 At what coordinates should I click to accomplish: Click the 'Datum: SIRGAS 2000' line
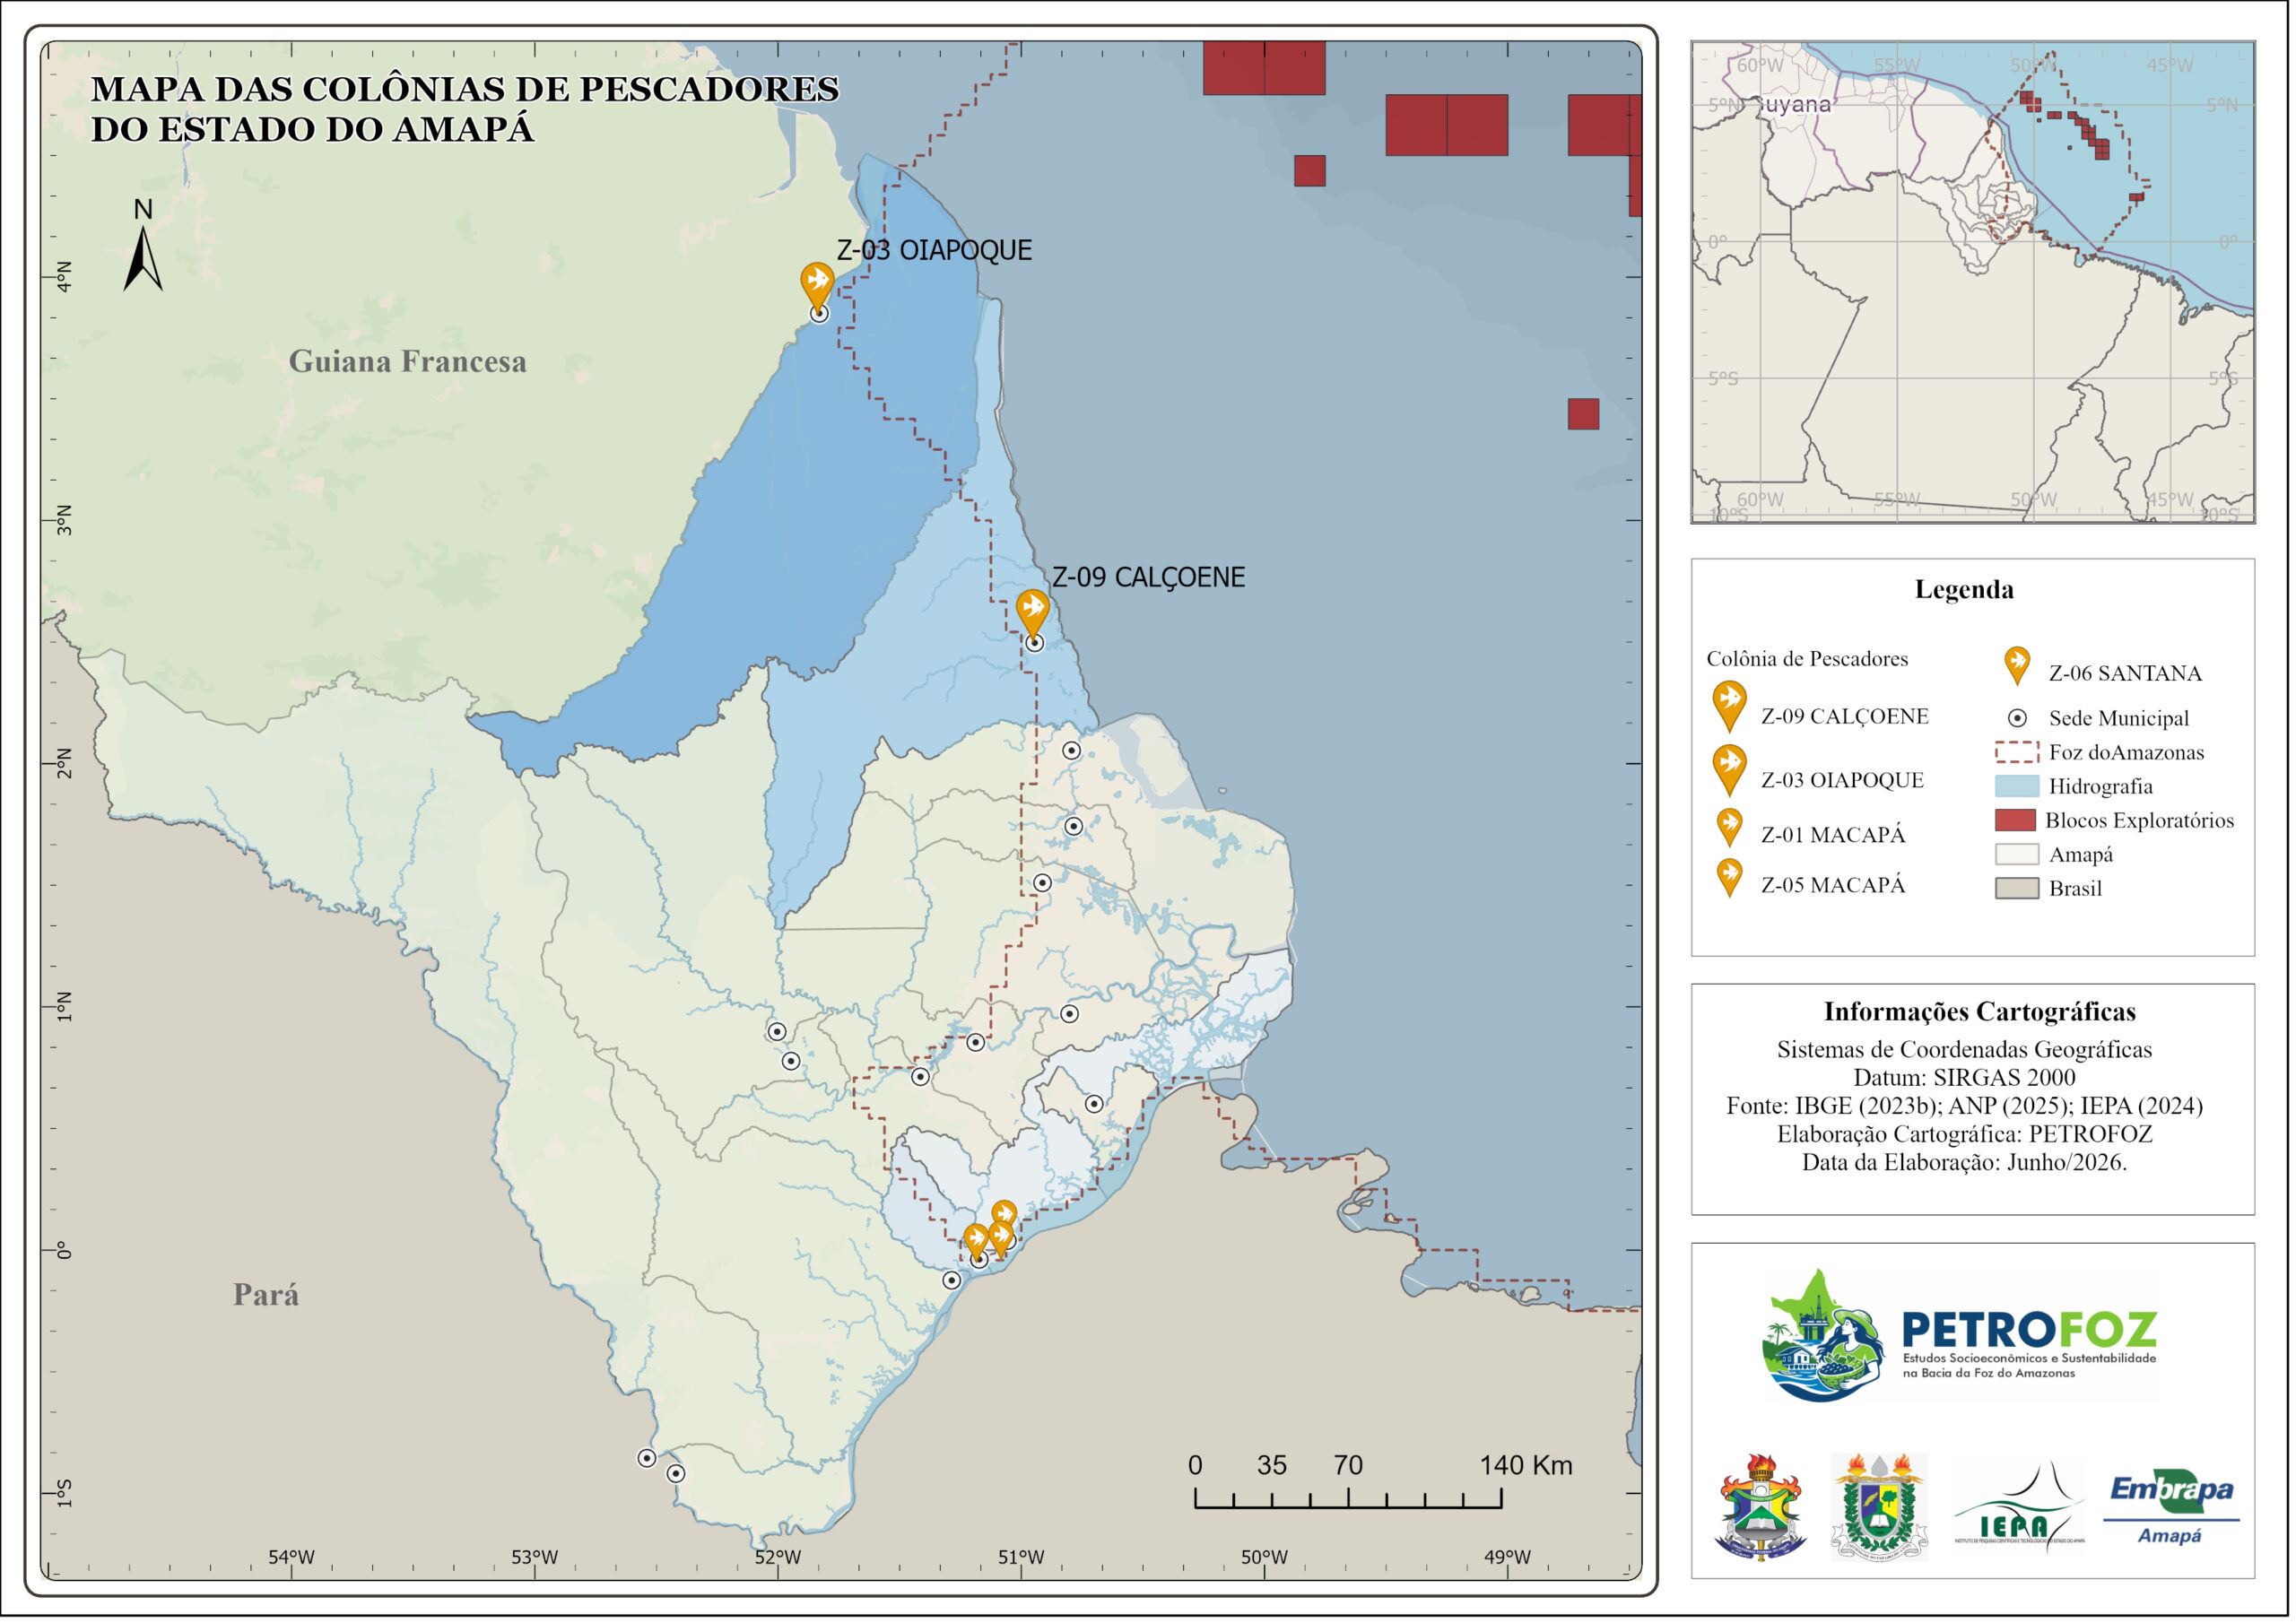click(x=1966, y=1079)
